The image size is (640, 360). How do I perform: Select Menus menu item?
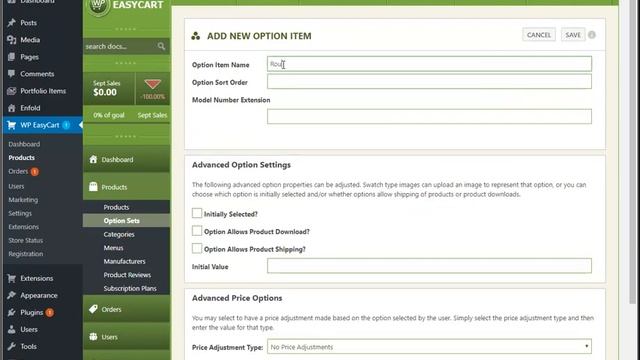[x=113, y=248]
